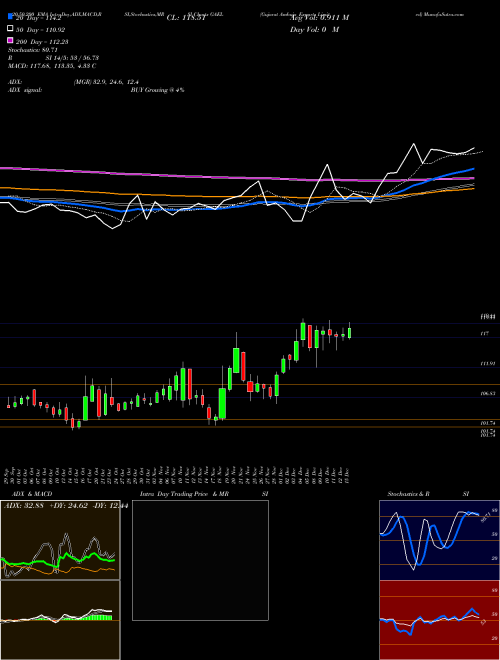
Task: Click the 'Avg Vol: 0.911 M' text
Action: tap(319, 18)
